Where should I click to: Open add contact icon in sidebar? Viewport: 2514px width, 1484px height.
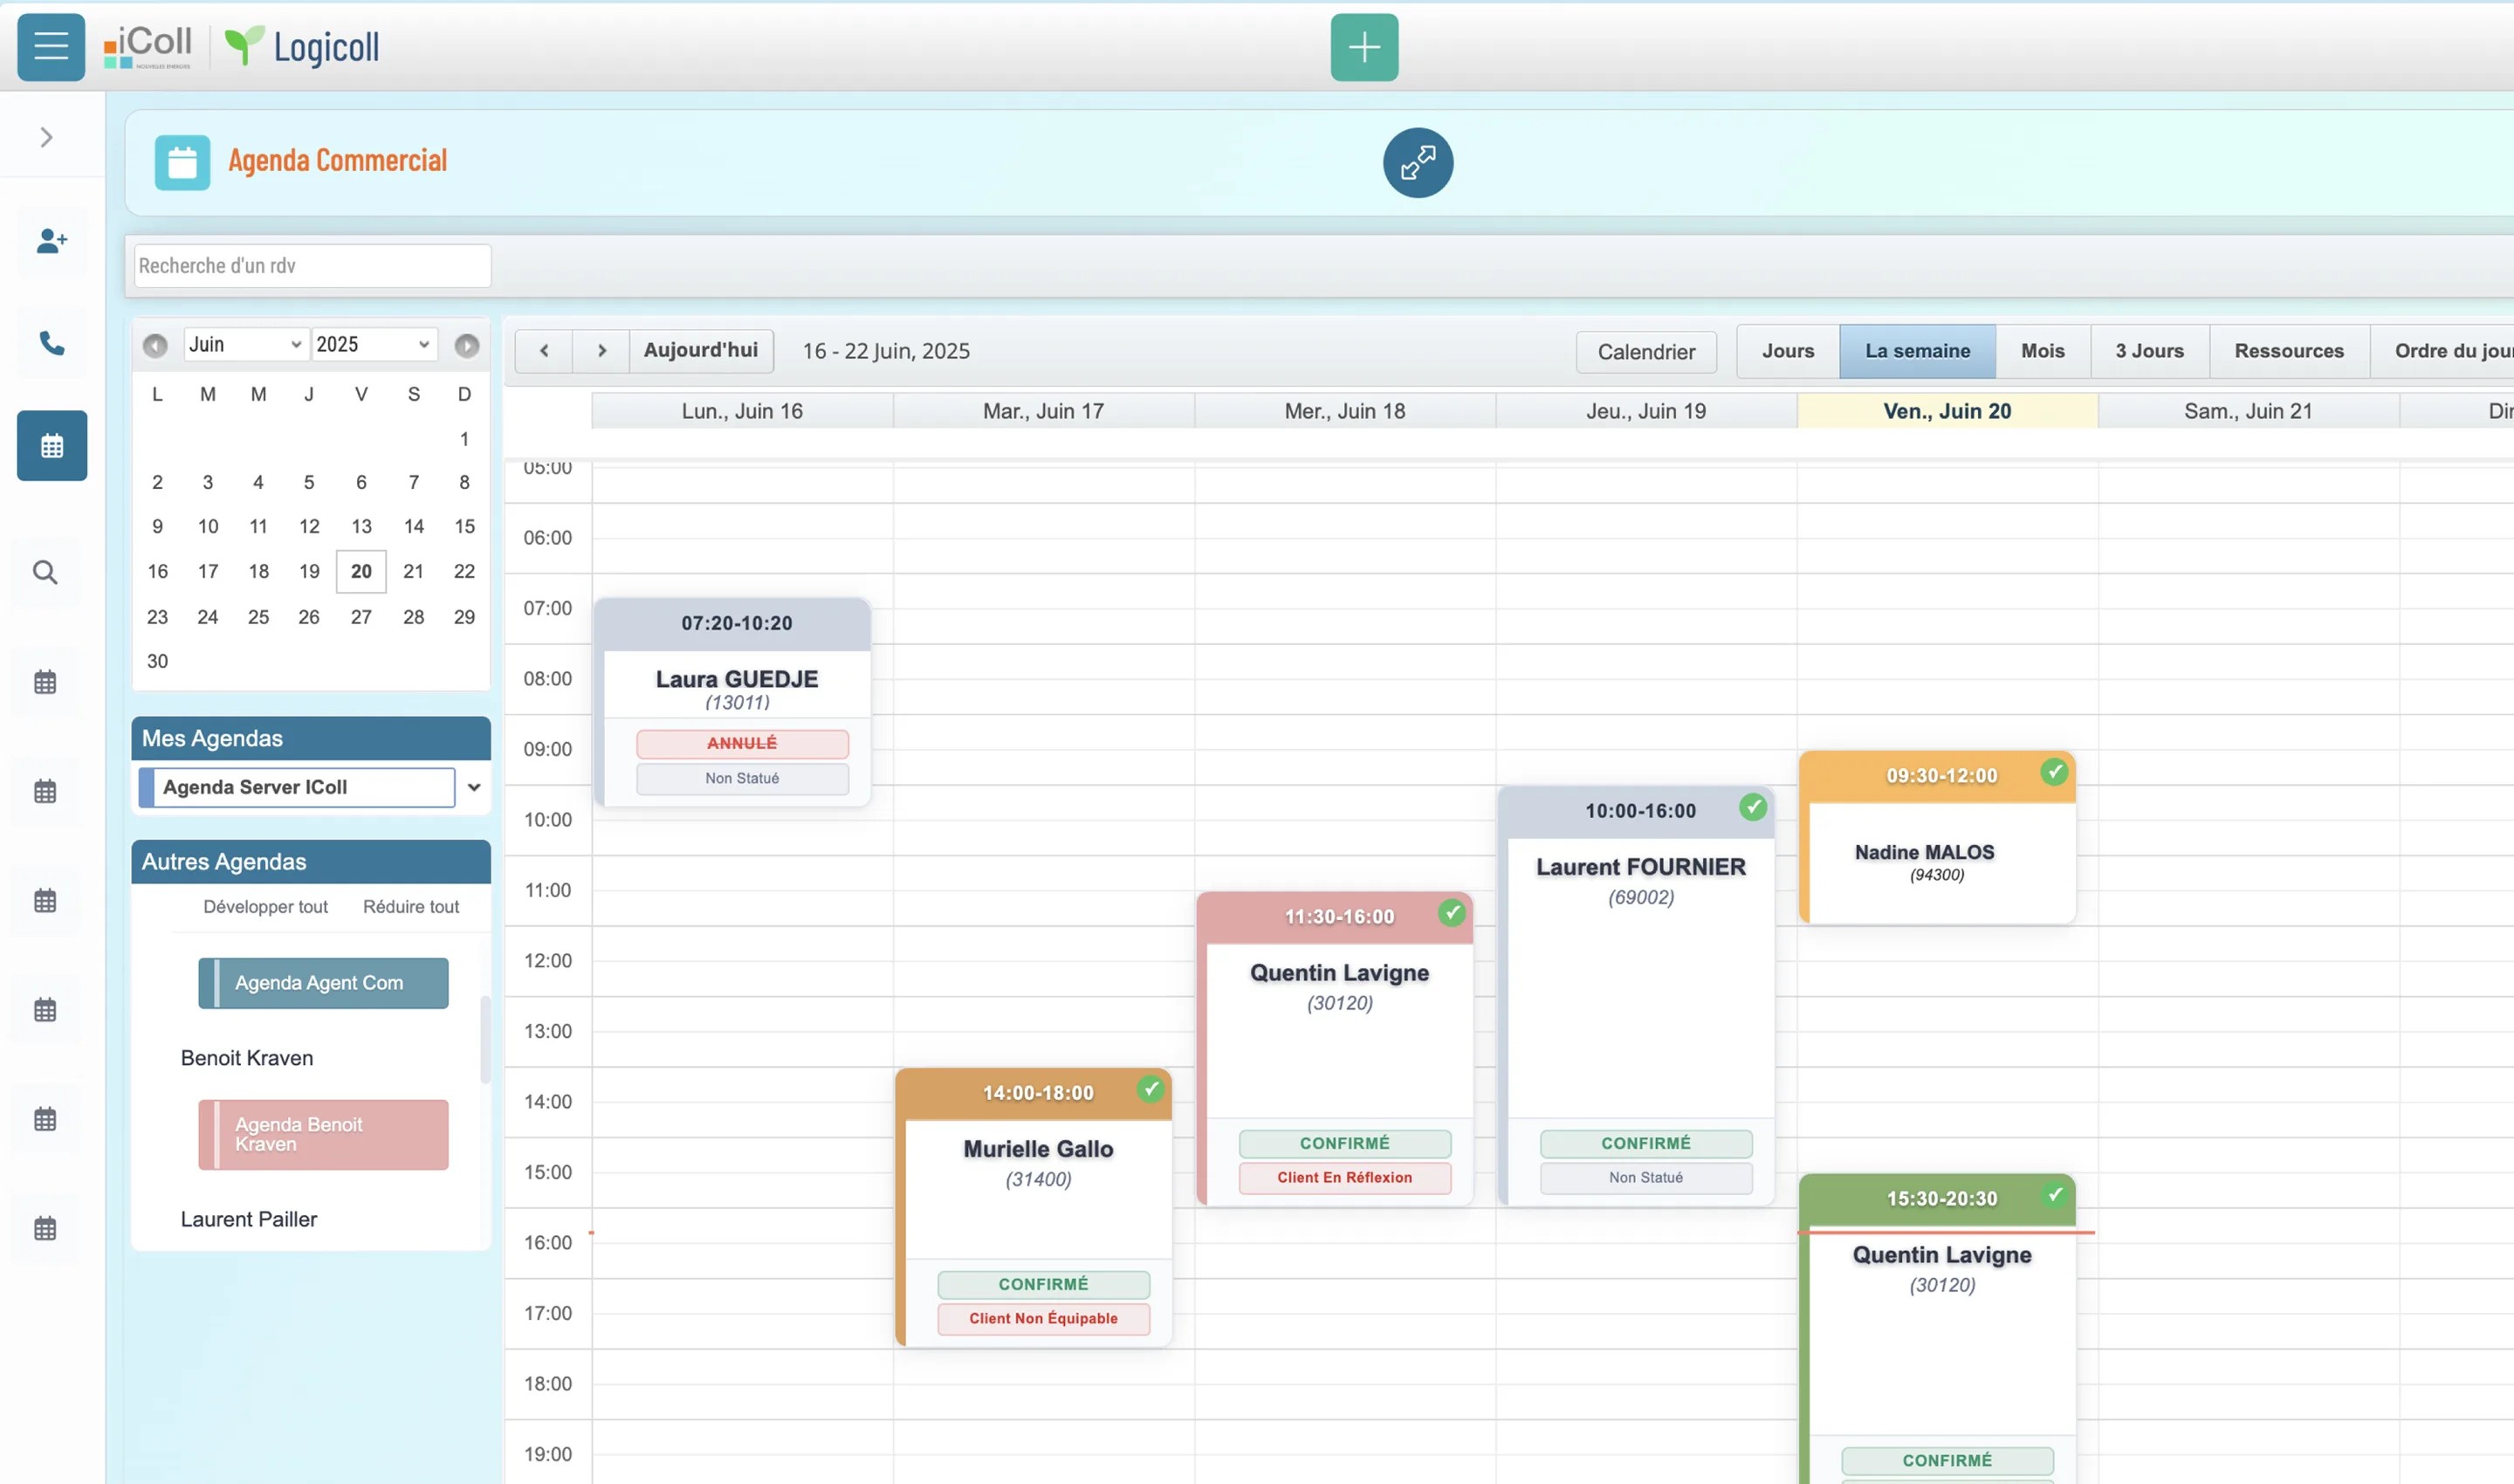pos(51,241)
